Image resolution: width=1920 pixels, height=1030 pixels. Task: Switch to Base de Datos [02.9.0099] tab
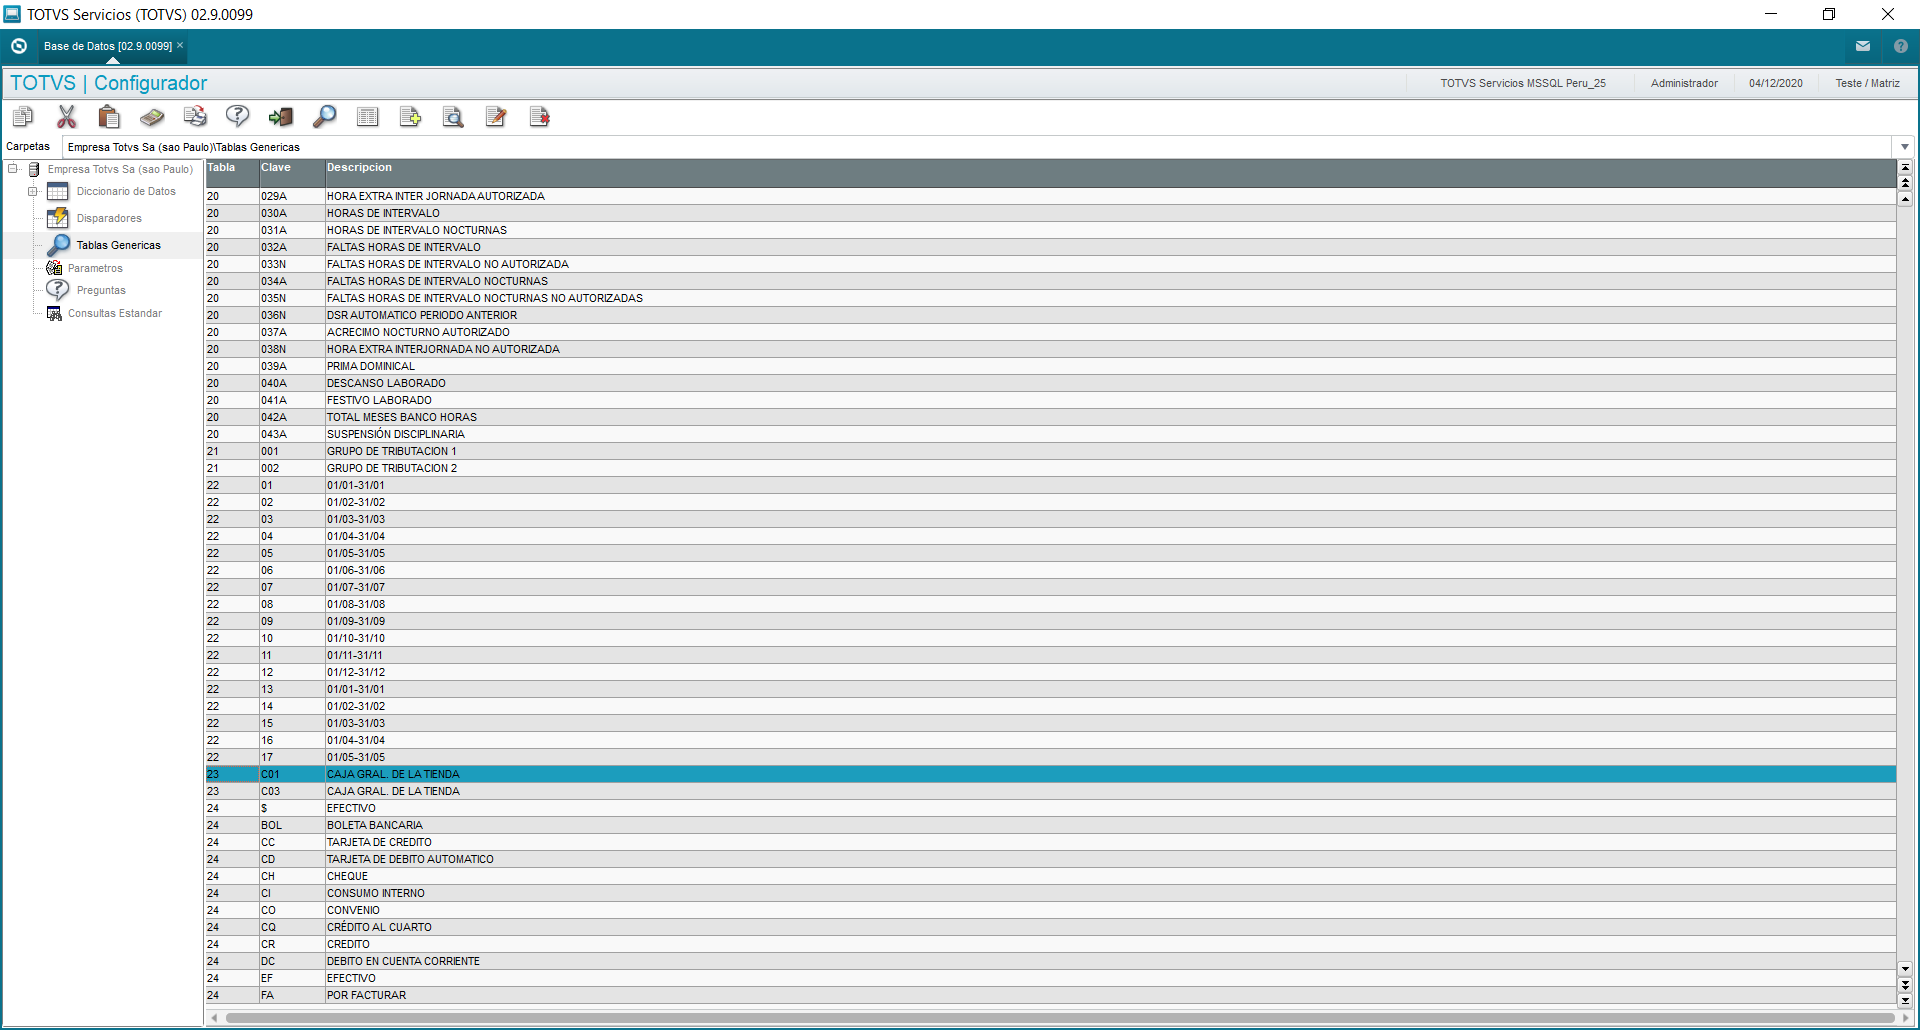[x=108, y=46]
